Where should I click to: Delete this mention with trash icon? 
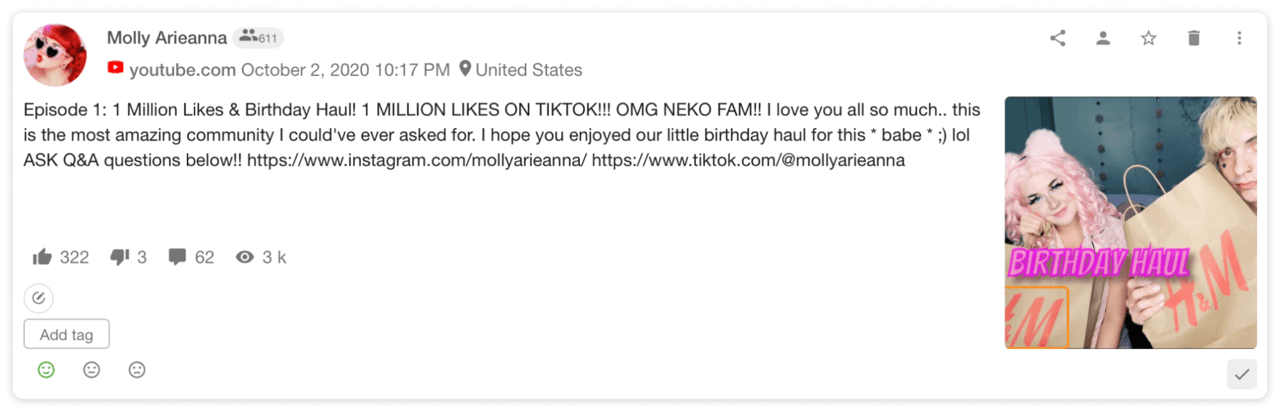pyautogui.click(x=1193, y=38)
